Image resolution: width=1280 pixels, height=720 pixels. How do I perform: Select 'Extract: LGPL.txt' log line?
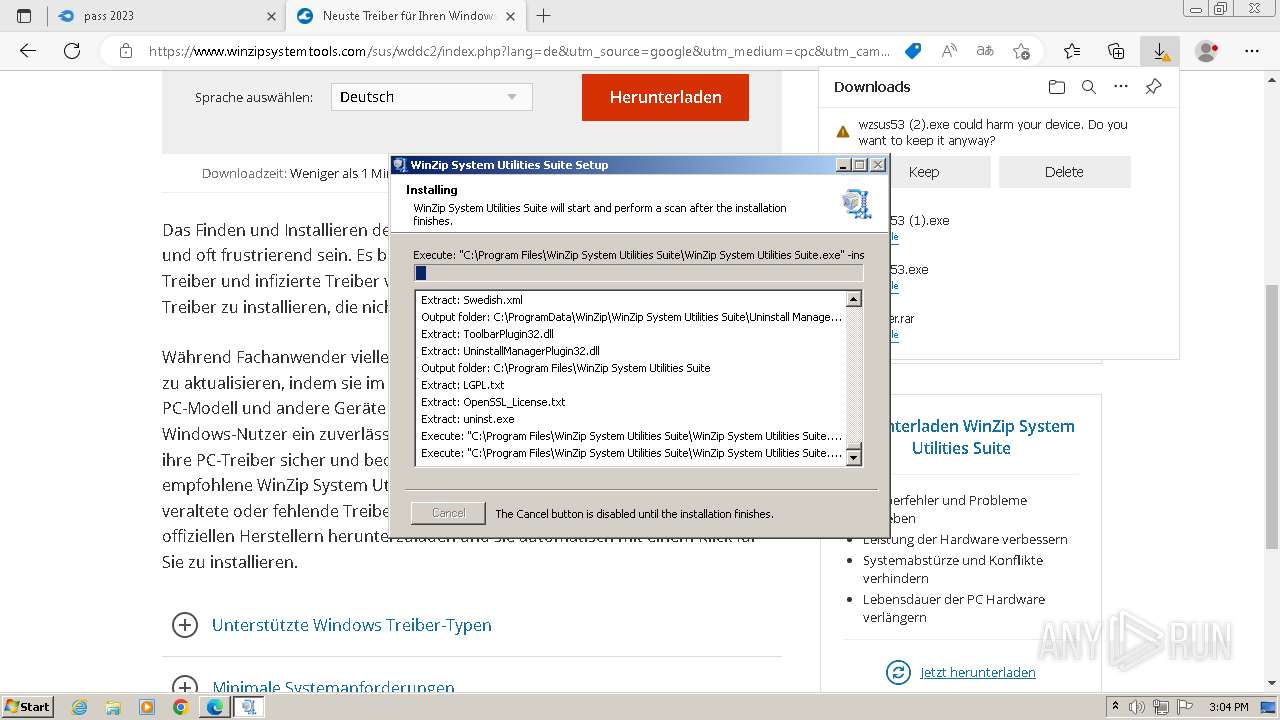[462, 385]
